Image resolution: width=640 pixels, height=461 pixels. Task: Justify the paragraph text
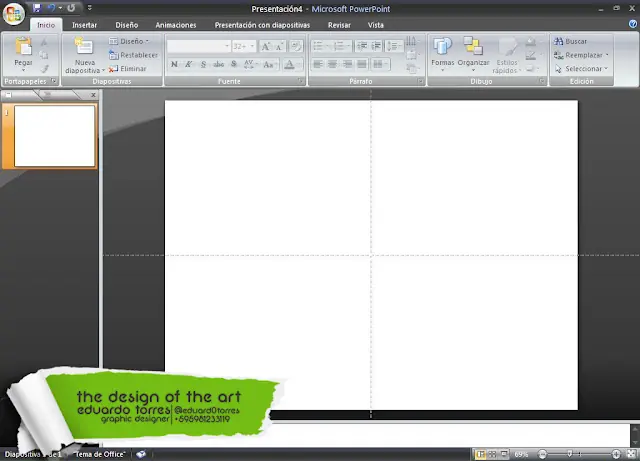click(362, 64)
